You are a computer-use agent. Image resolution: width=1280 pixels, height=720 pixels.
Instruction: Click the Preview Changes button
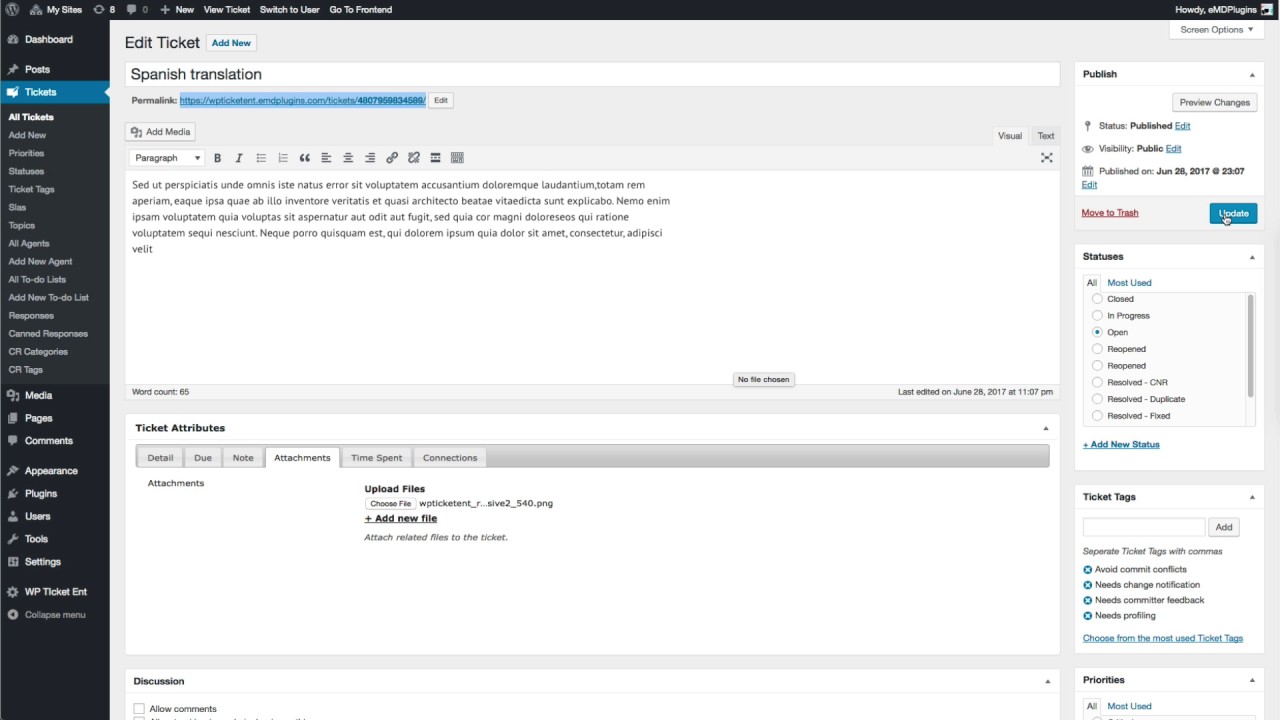(1214, 102)
